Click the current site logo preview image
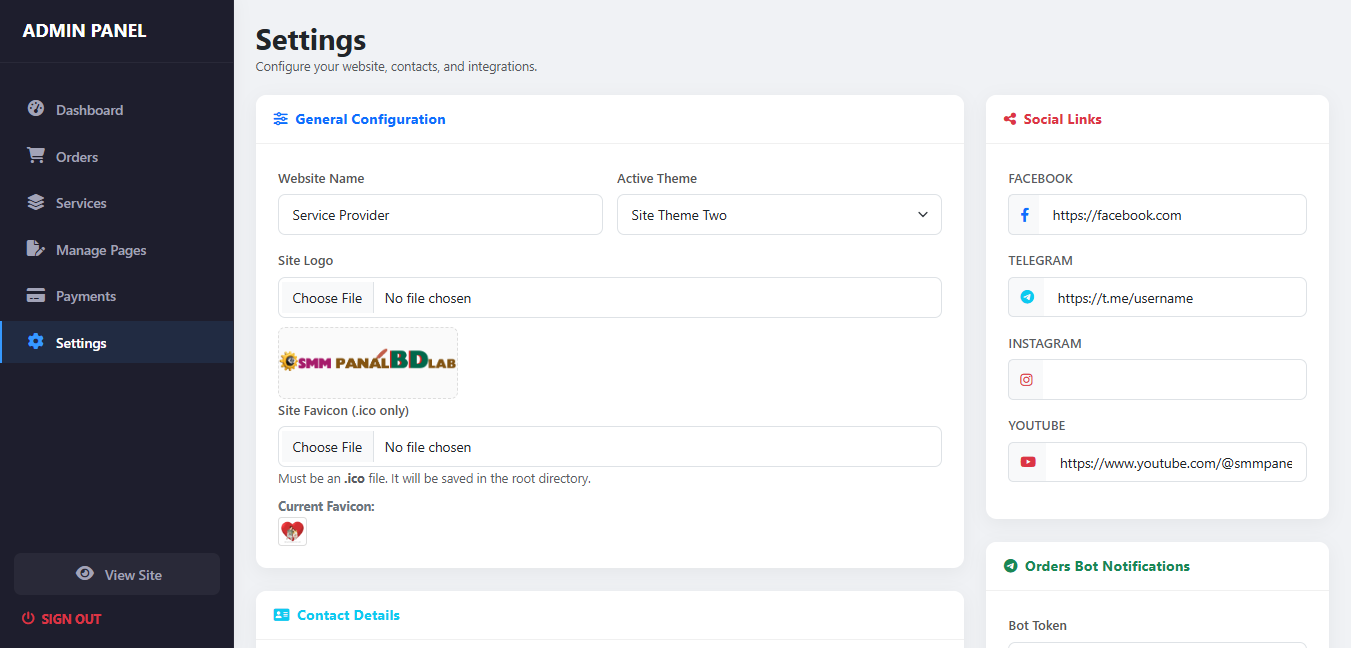This screenshot has height=648, width=1351. (x=368, y=362)
